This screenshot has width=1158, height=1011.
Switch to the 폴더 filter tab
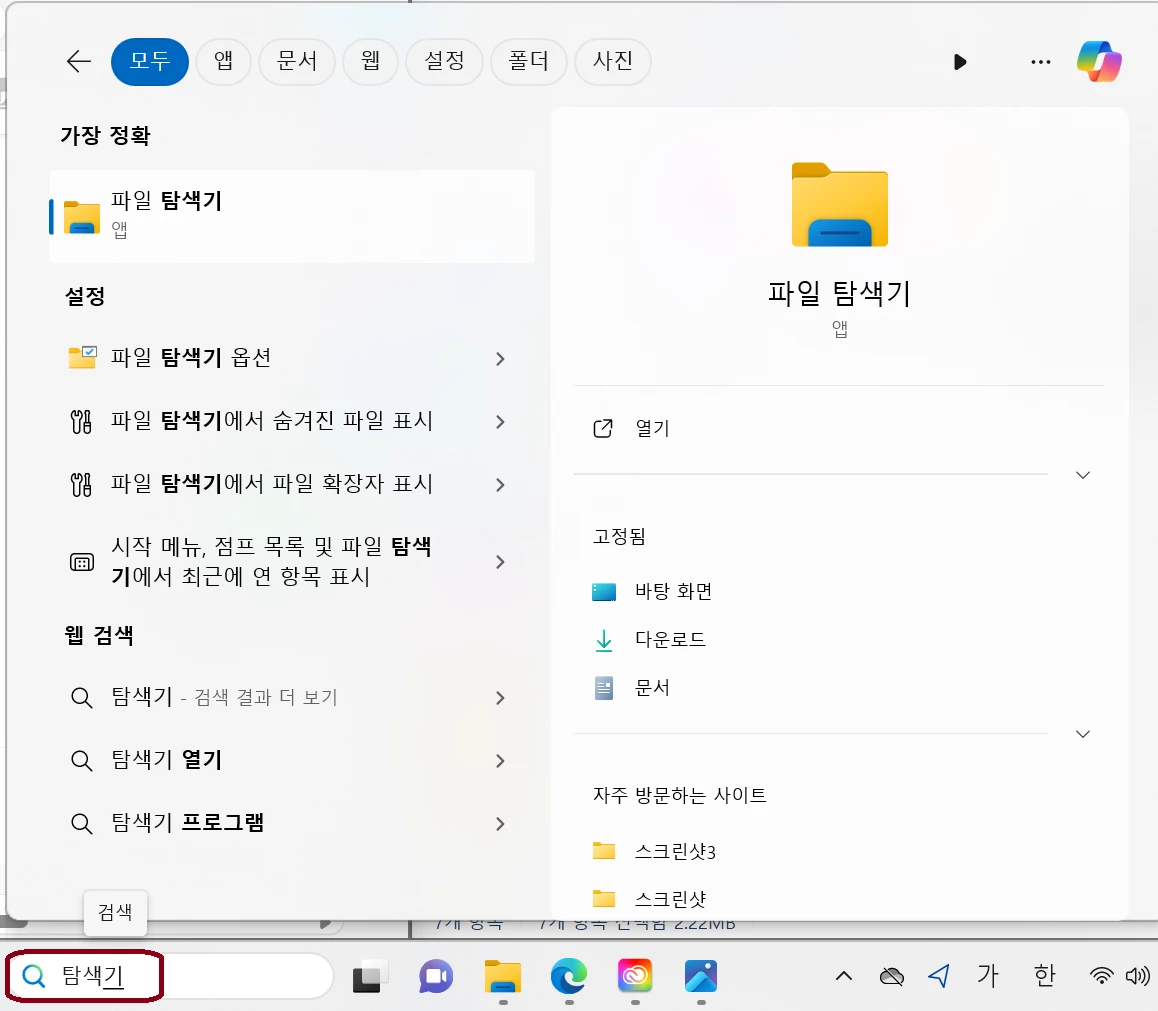click(x=529, y=61)
